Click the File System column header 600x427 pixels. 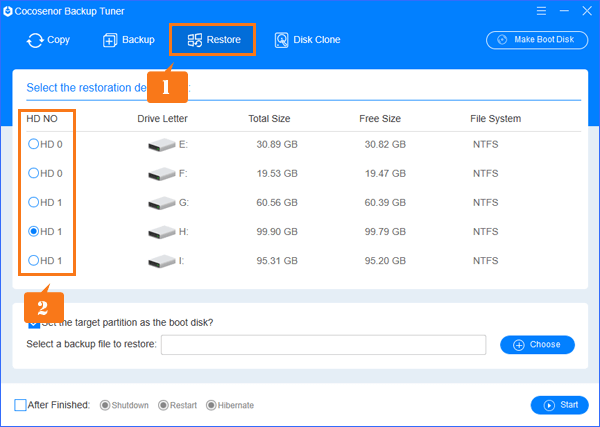click(x=496, y=119)
